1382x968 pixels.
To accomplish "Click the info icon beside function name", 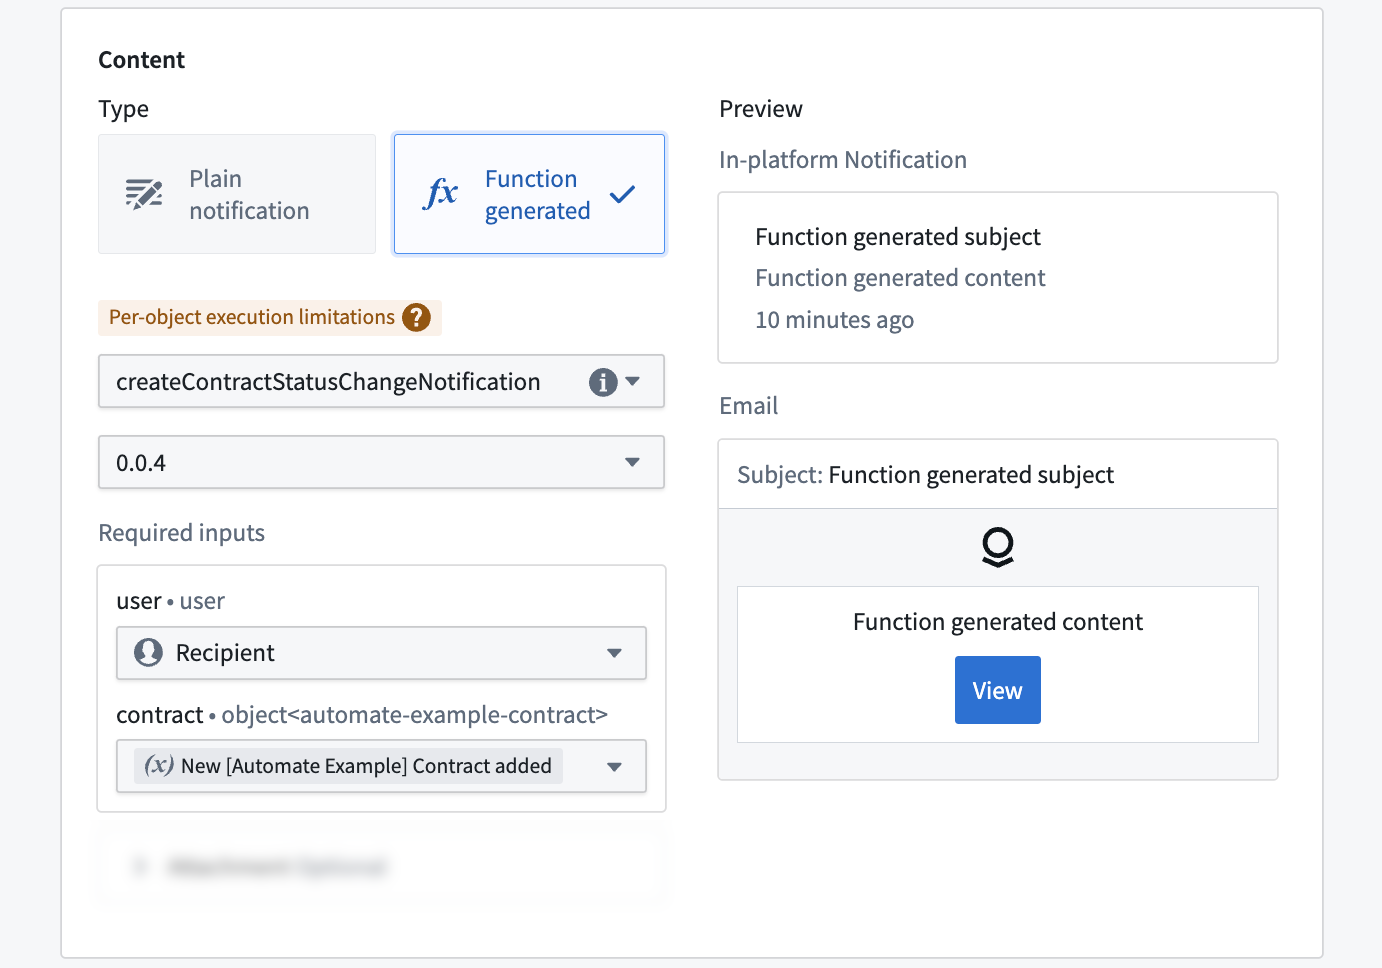I will point(603,382).
